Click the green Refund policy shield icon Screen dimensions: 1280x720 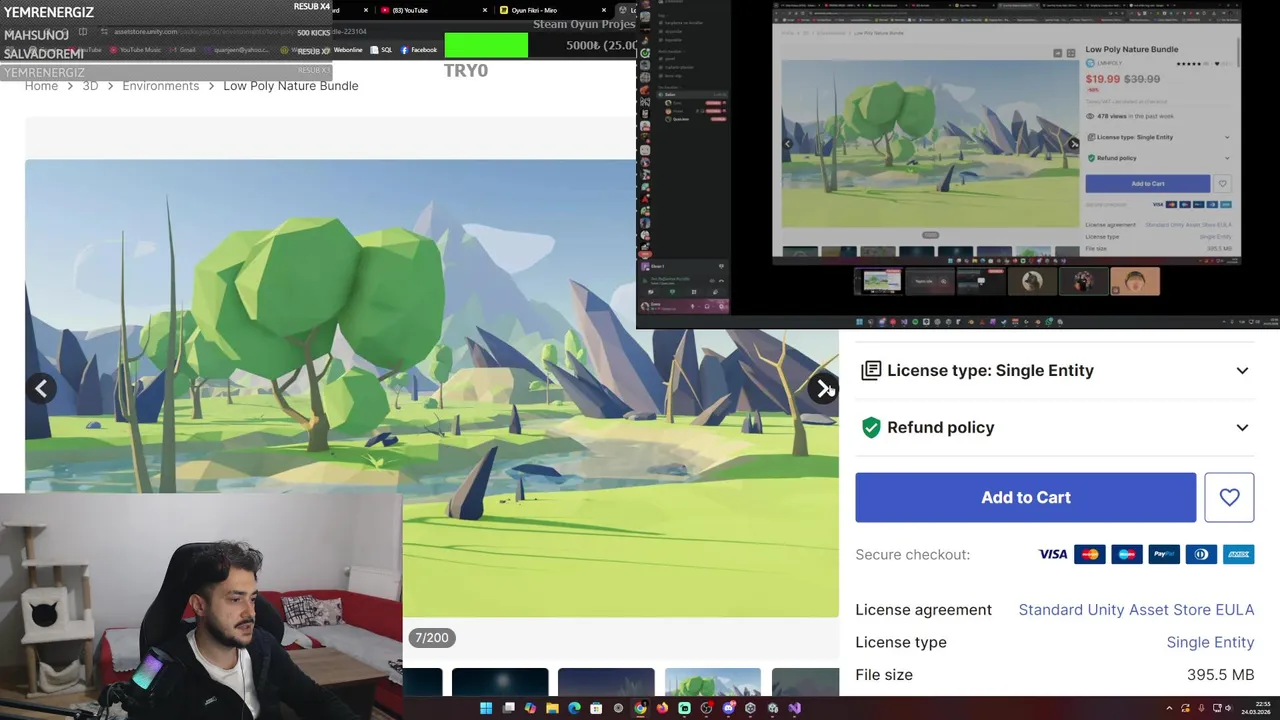871,427
